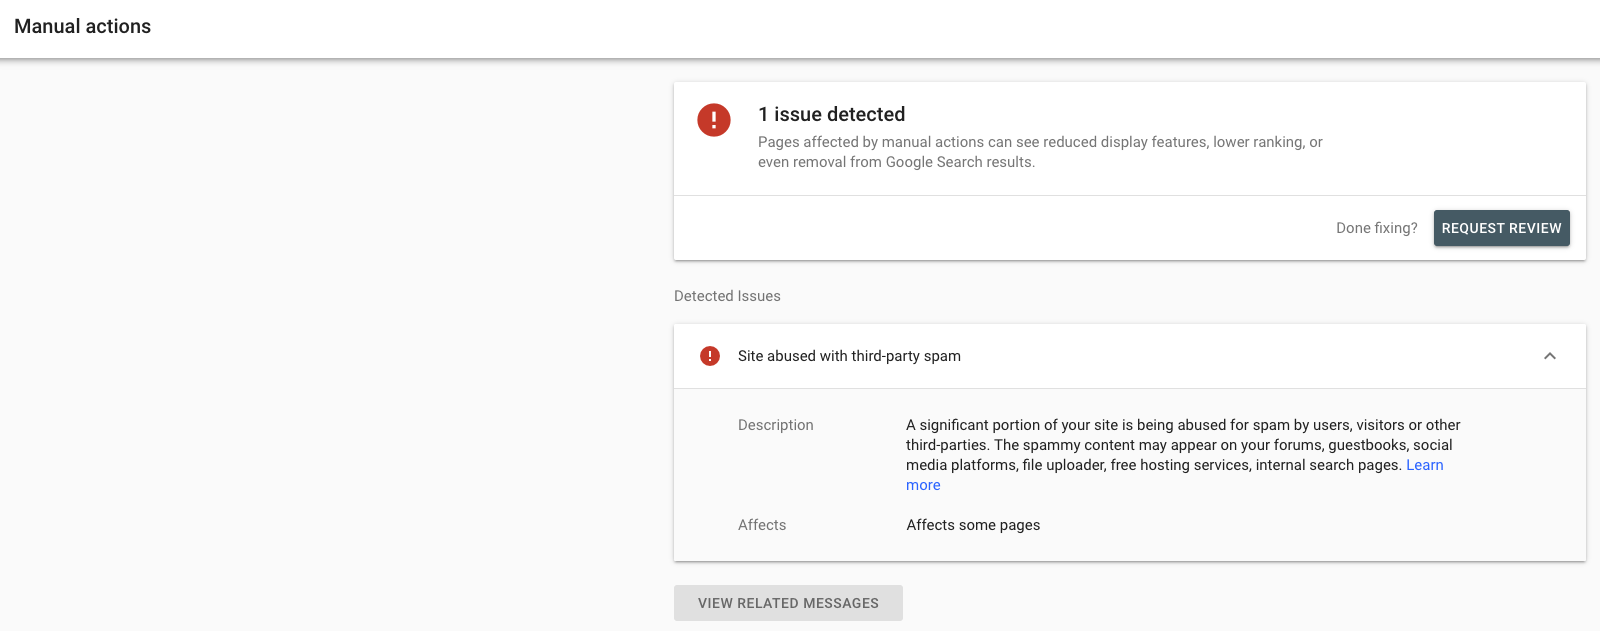Click the Detected Issues label
This screenshot has height=631, width=1600.
[727, 296]
